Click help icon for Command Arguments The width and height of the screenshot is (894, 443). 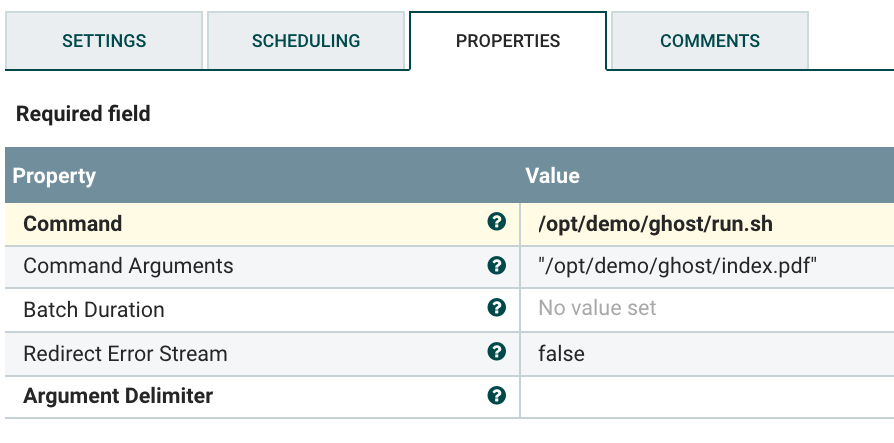click(496, 265)
